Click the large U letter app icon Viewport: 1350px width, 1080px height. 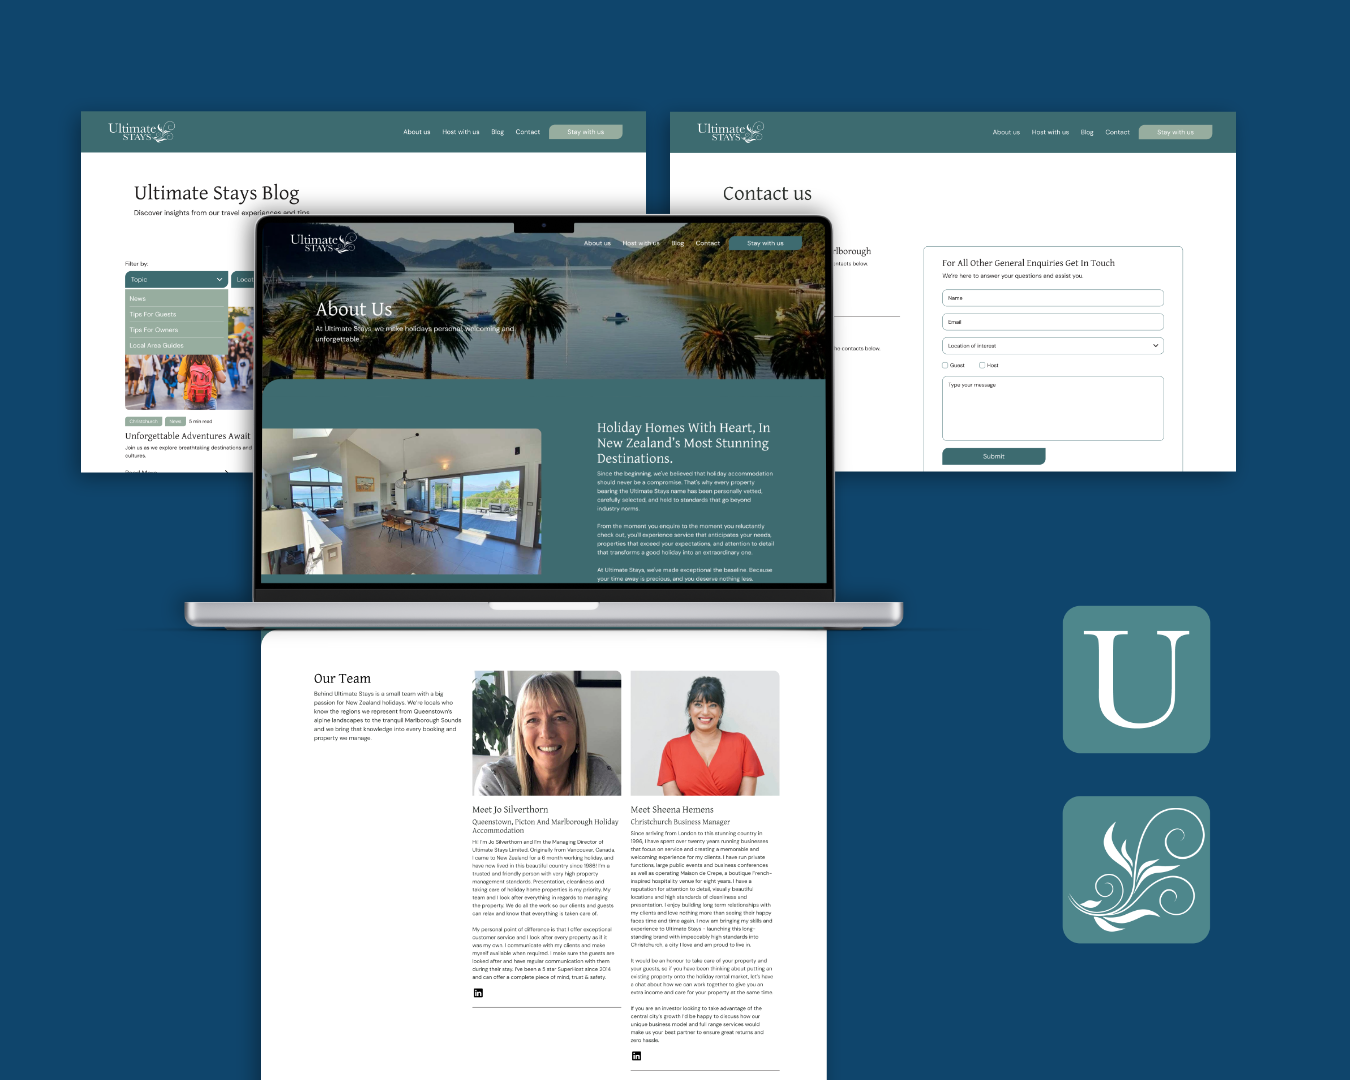tap(1136, 679)
